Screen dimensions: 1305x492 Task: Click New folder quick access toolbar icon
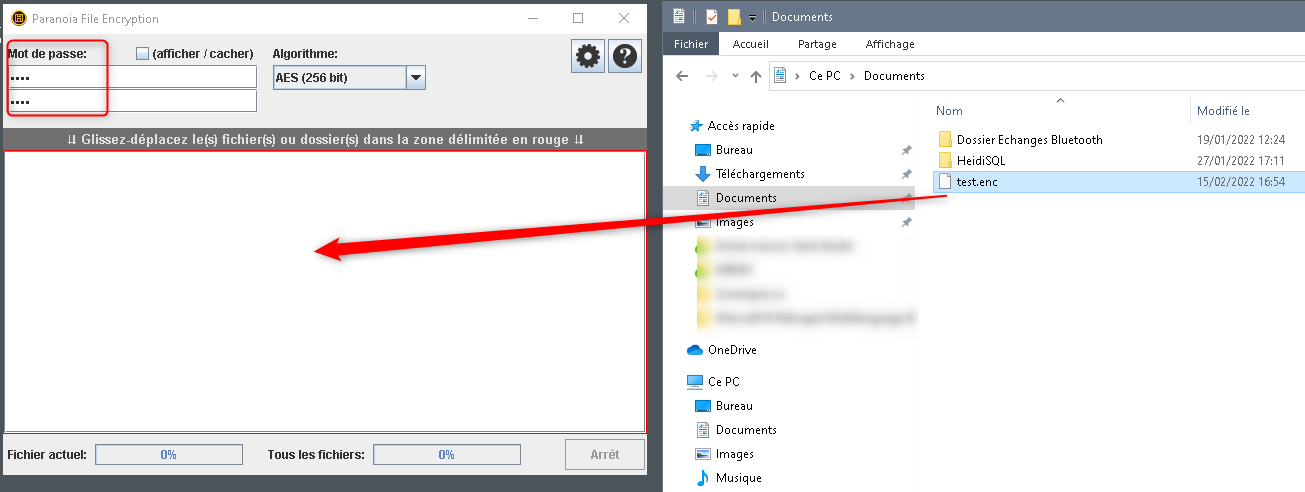734,17
